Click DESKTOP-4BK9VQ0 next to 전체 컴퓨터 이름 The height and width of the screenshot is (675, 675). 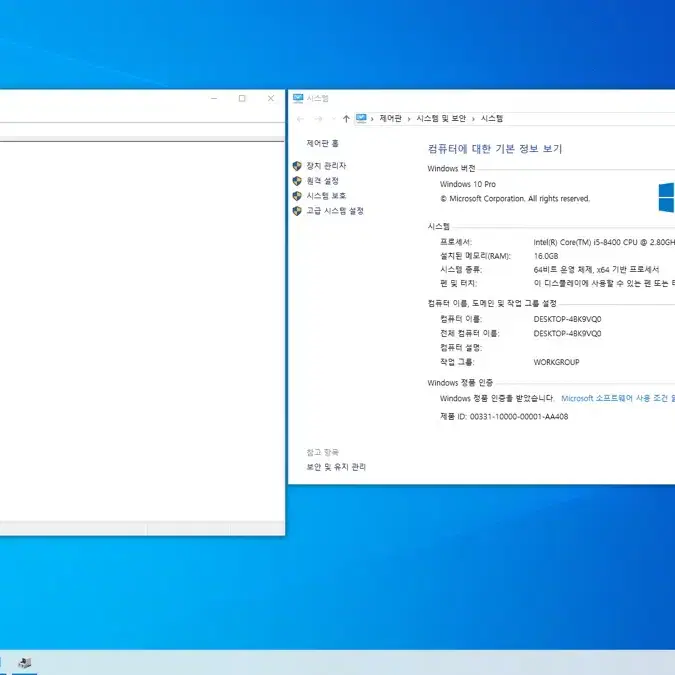pyautogui.click(x=567, y=334)
